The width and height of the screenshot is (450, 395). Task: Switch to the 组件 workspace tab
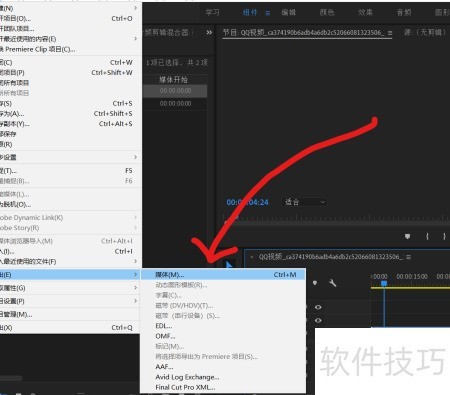click(x=250, y=13)
